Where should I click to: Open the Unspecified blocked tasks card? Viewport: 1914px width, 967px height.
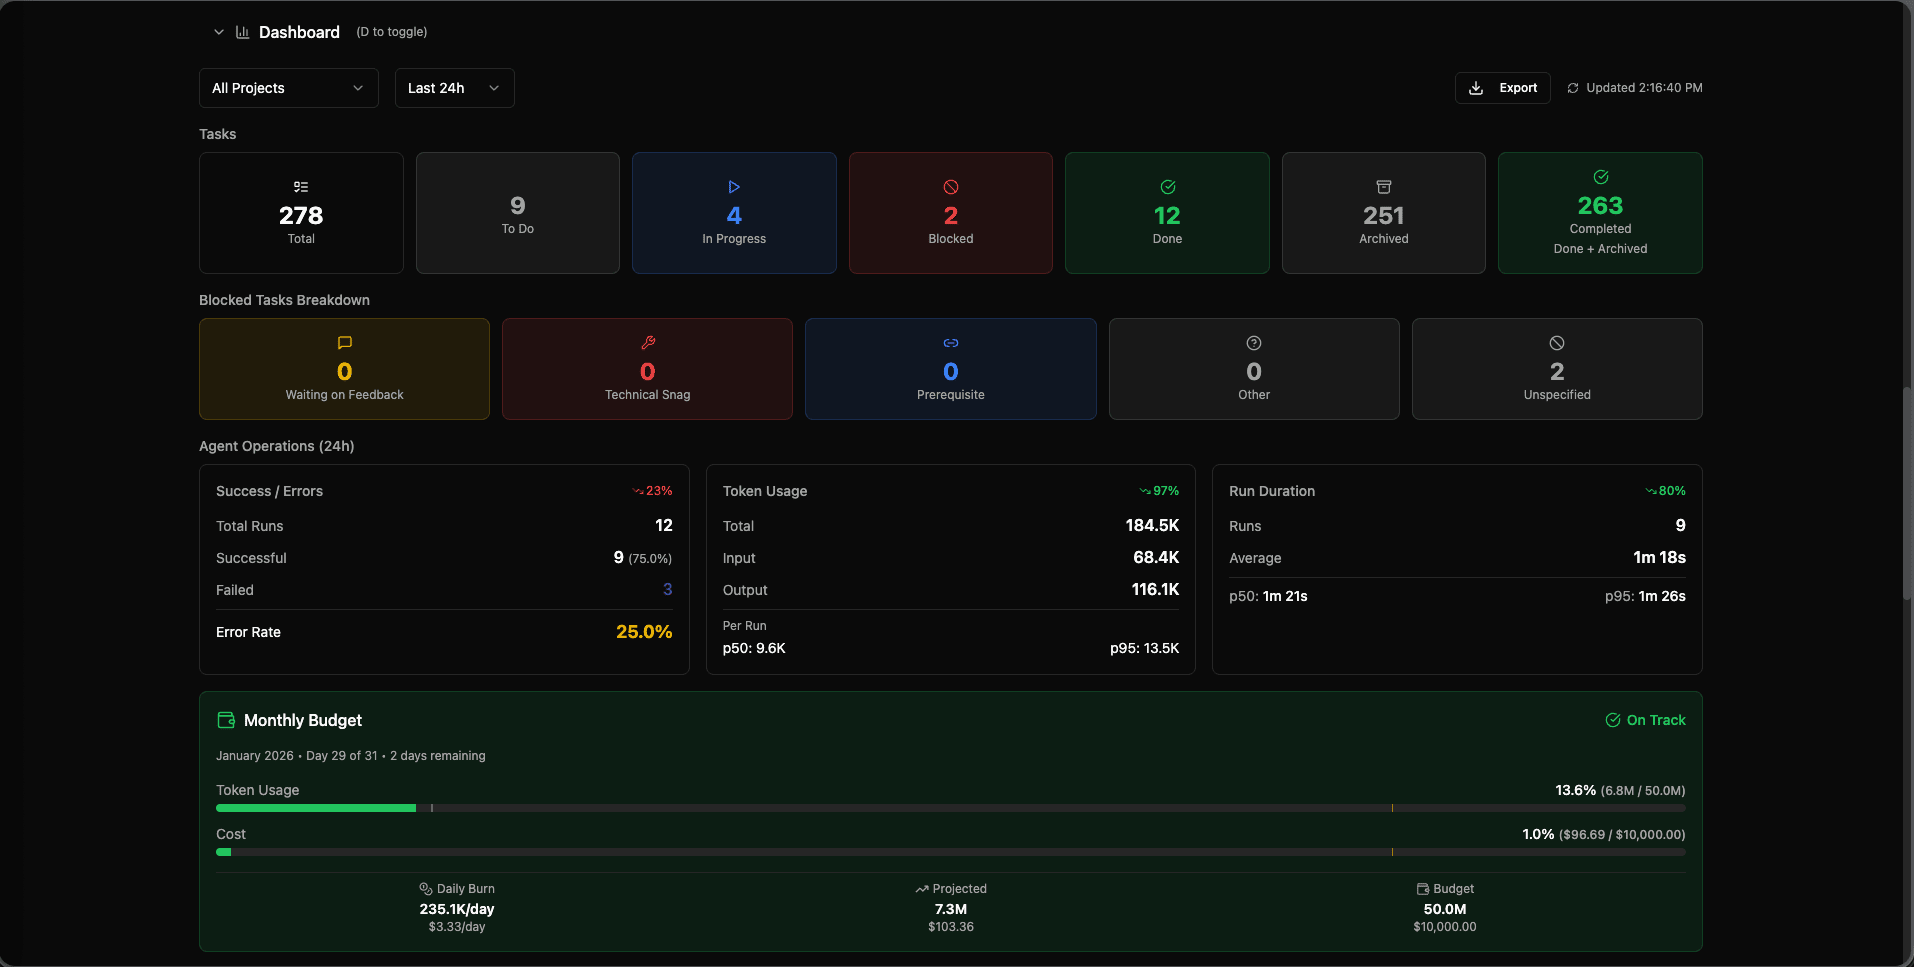point(1556,369)
